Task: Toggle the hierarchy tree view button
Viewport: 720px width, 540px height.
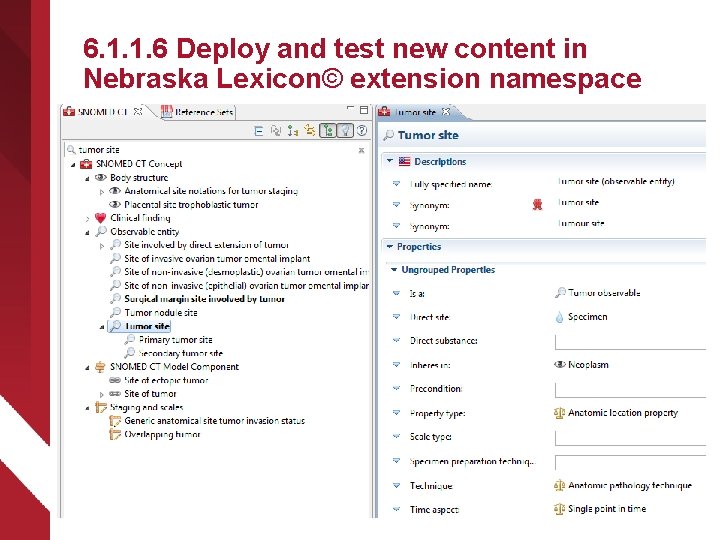Action: coord(328,131)
